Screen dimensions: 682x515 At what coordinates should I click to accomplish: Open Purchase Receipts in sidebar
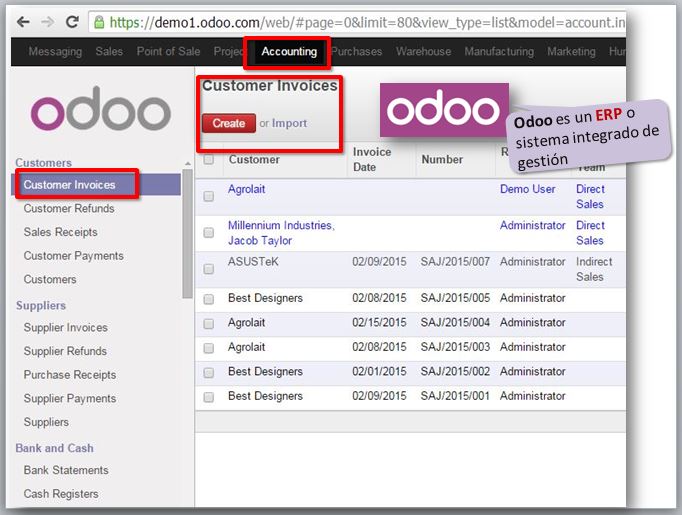(x=70, y=375)
